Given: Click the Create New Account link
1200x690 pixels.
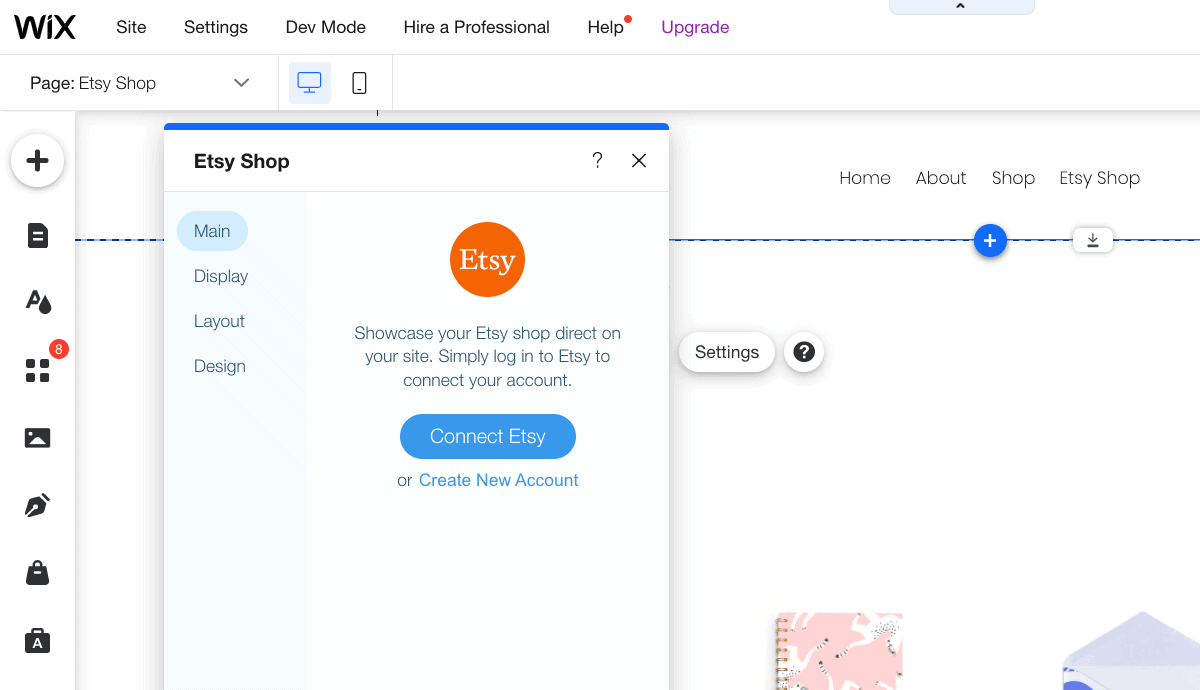Looking at the screenshot, I should [x=499, y=480].
